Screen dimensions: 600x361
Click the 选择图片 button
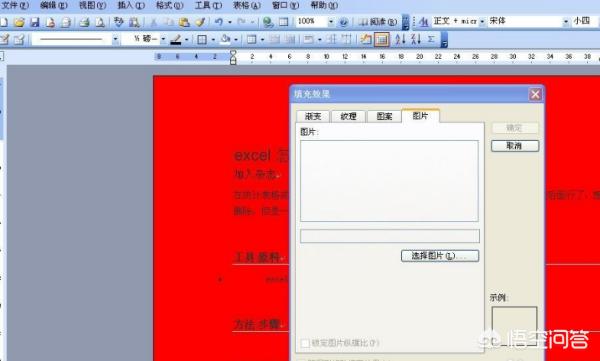(x=440, y=256)
